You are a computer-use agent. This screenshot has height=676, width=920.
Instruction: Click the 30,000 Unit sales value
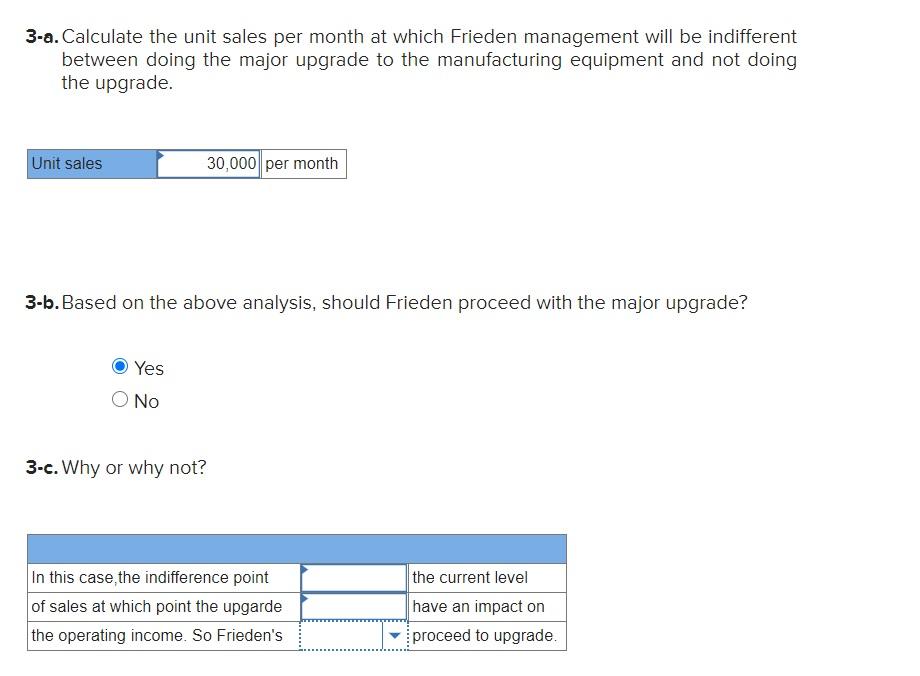pyautogui.click(x=230, y=163)
